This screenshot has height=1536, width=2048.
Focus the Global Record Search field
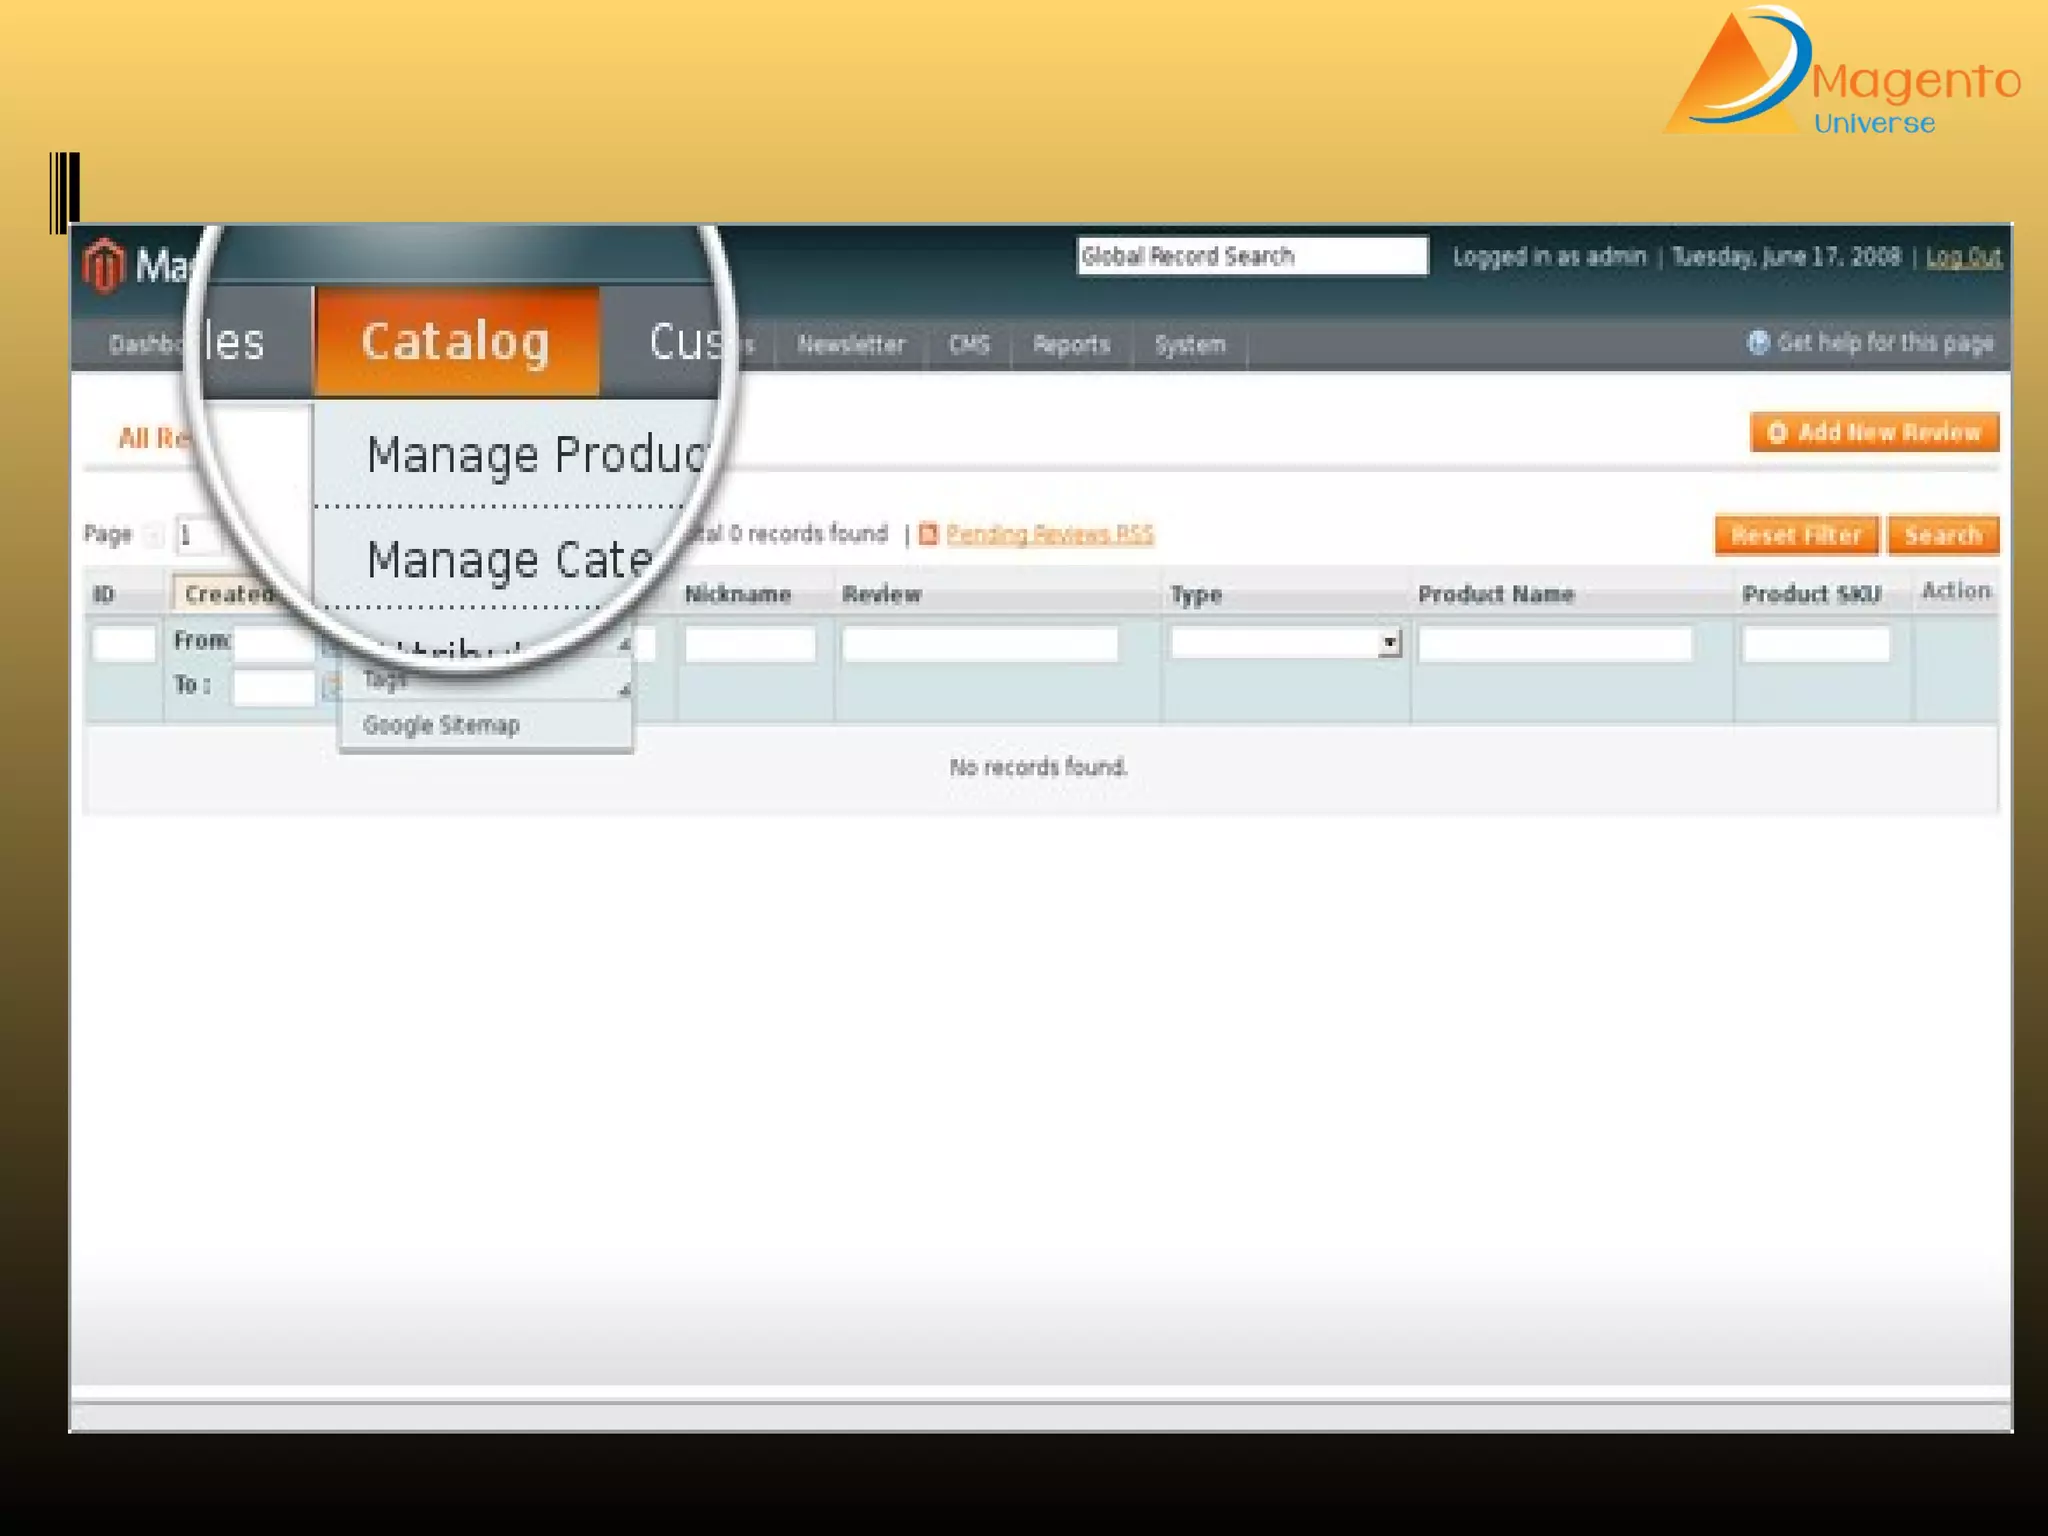(x=1251, y=256)
